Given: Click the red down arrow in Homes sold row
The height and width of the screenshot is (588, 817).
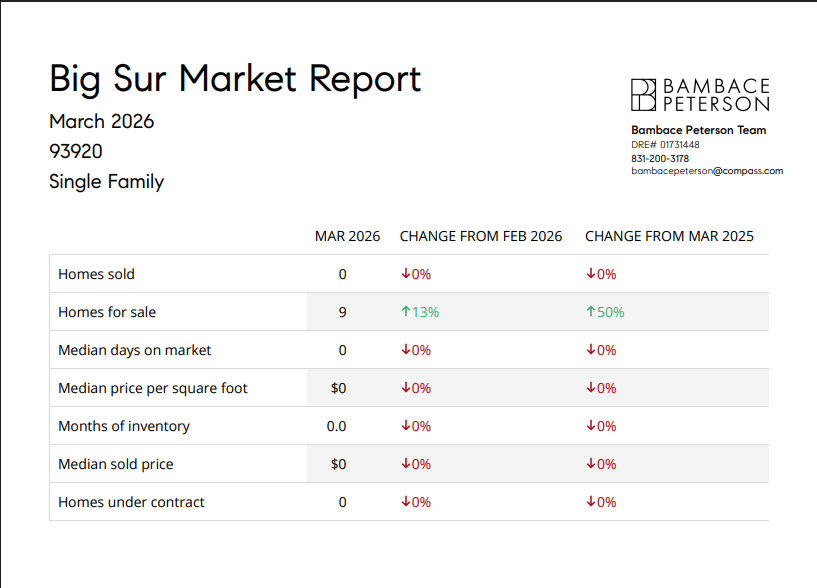Looking at the screenshot, I should tap(406, 274).
